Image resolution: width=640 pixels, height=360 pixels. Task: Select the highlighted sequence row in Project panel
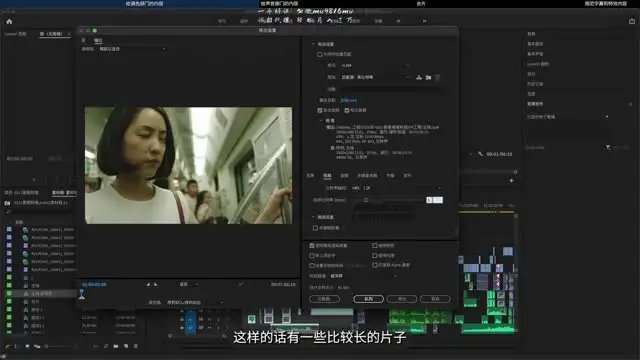pyautogui.click(x=41, y=293)
